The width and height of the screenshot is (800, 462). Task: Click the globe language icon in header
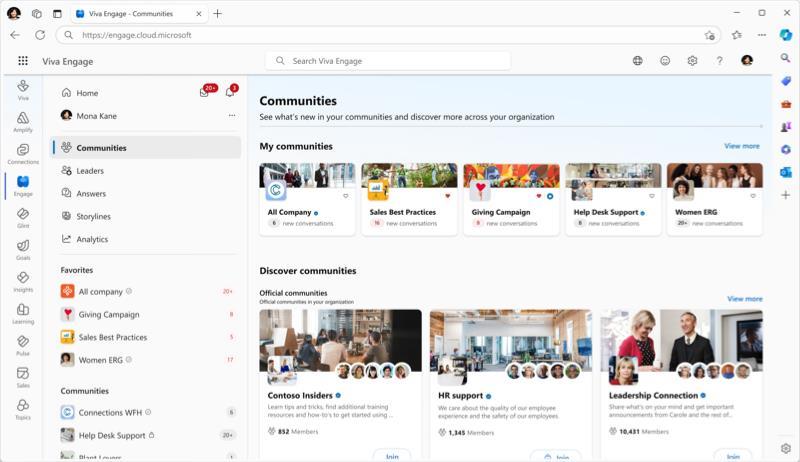click(x=637, y=61)
